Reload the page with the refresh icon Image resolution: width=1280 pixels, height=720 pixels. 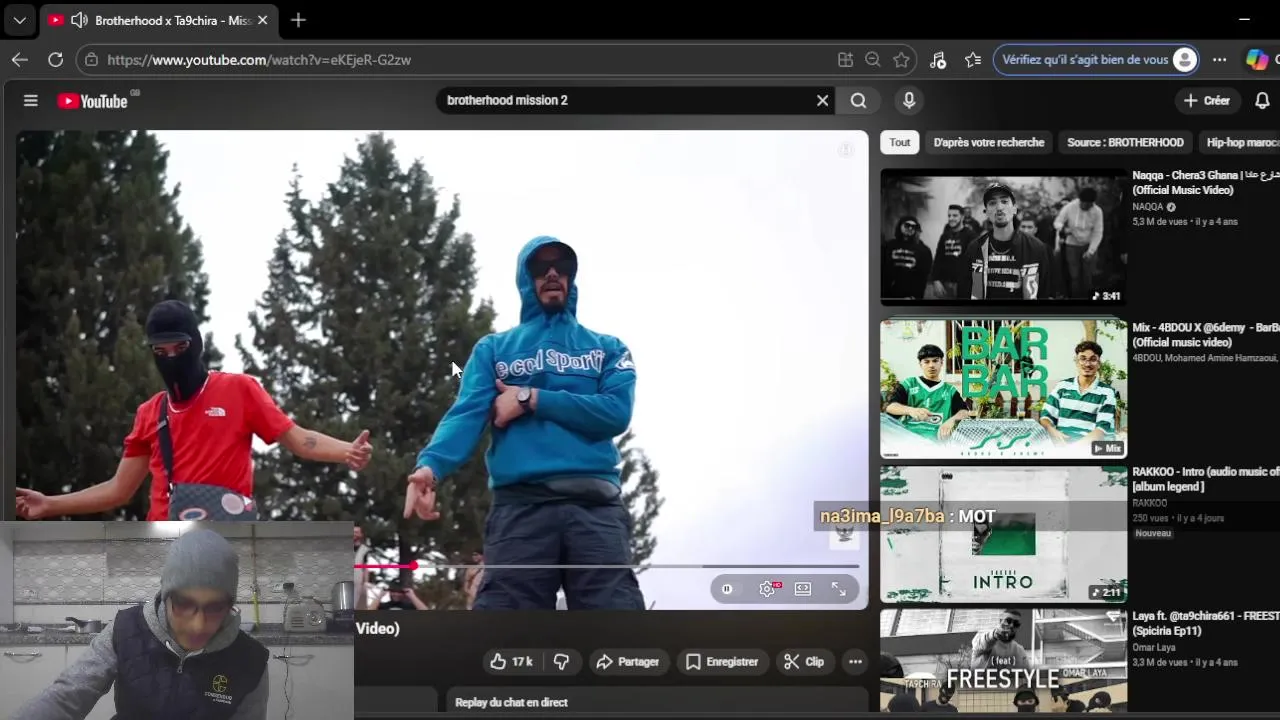coord(56,60)
